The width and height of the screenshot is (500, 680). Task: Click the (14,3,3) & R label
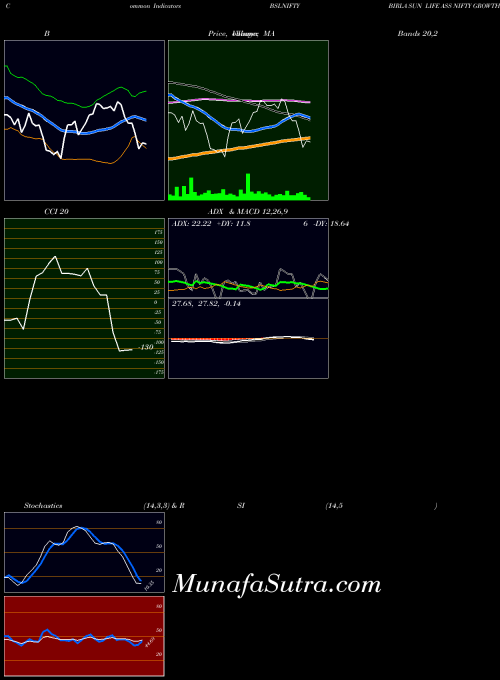(164, 506)
